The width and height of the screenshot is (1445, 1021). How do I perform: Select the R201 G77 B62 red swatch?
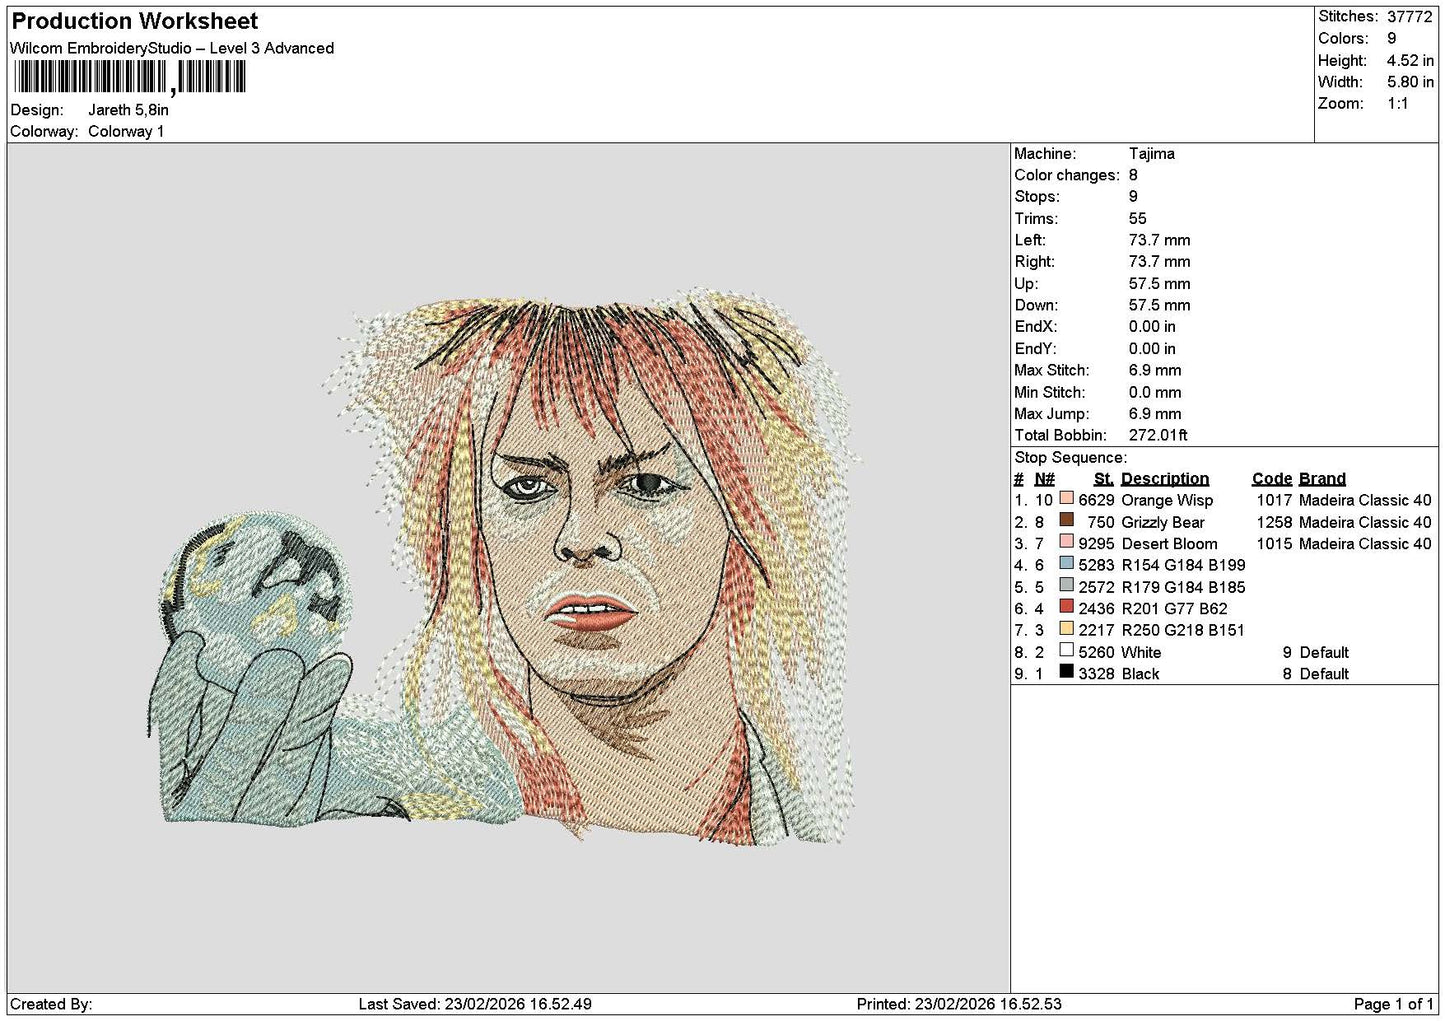(1067, 608)
